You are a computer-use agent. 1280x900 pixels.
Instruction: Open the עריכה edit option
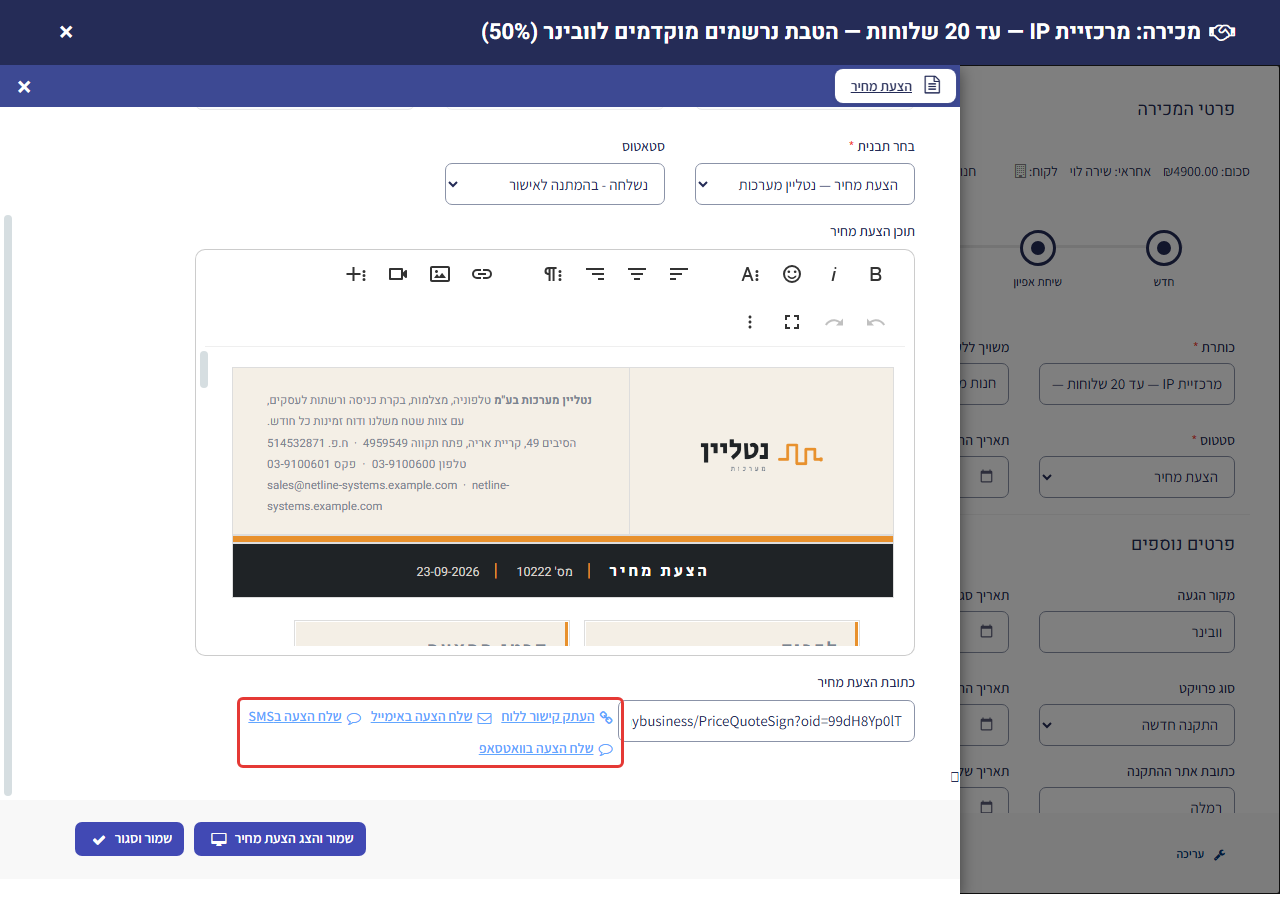pyautogui.click(x=1200, y=854)
